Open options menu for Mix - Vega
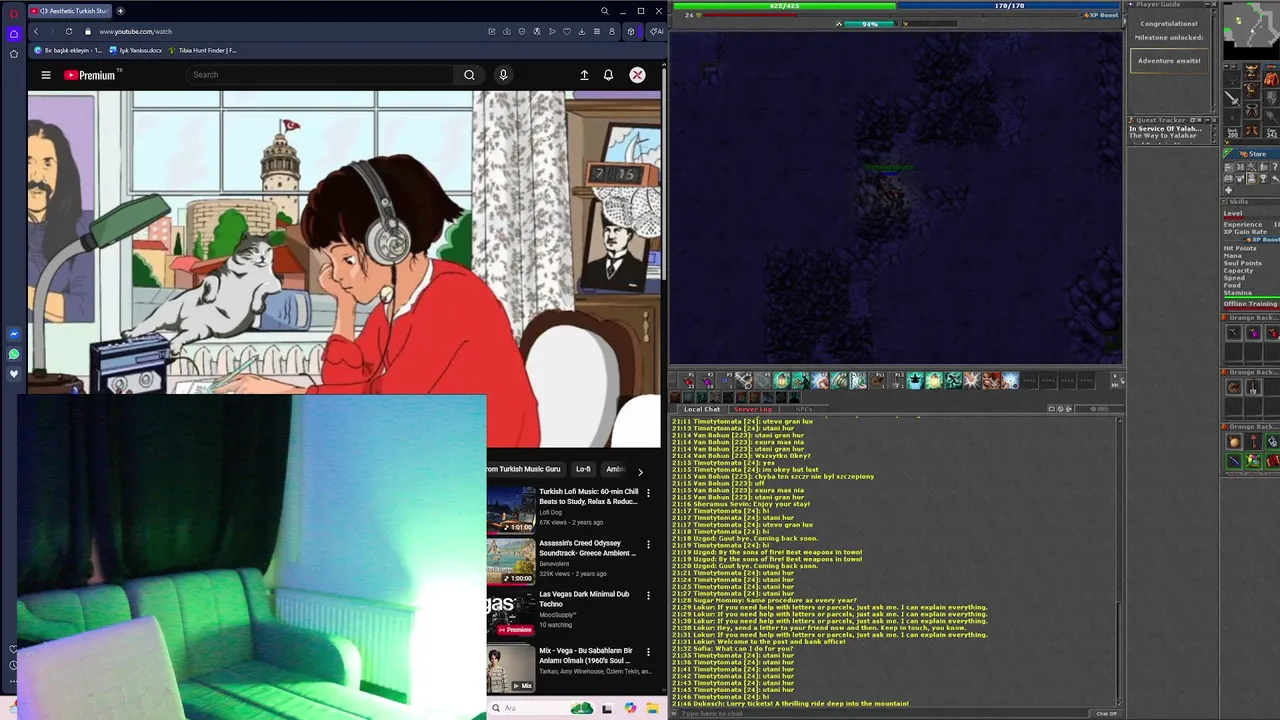Screen dimensions: 1280x720 [x=648, y=652]
